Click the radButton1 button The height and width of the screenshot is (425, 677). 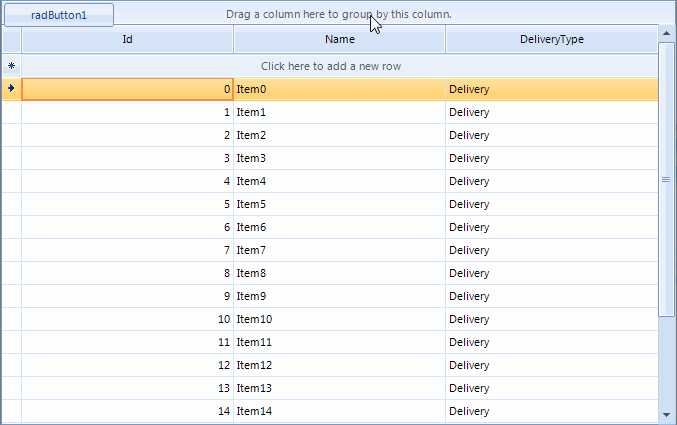pos(59,15)
